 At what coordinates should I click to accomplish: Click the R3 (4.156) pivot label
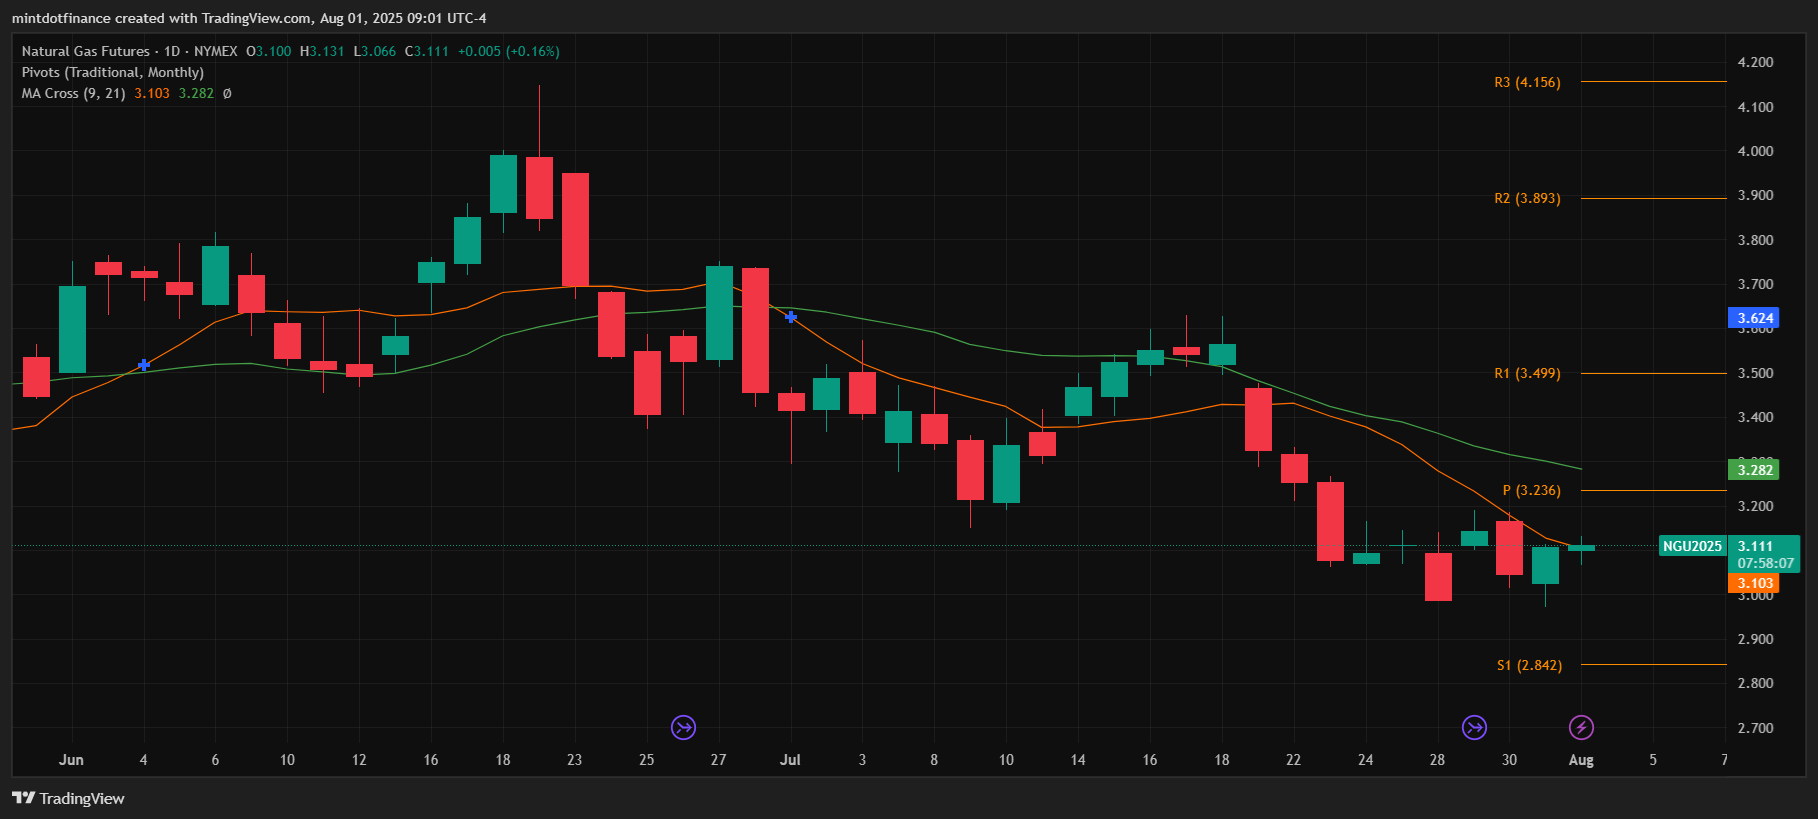tap(1527, 82)
